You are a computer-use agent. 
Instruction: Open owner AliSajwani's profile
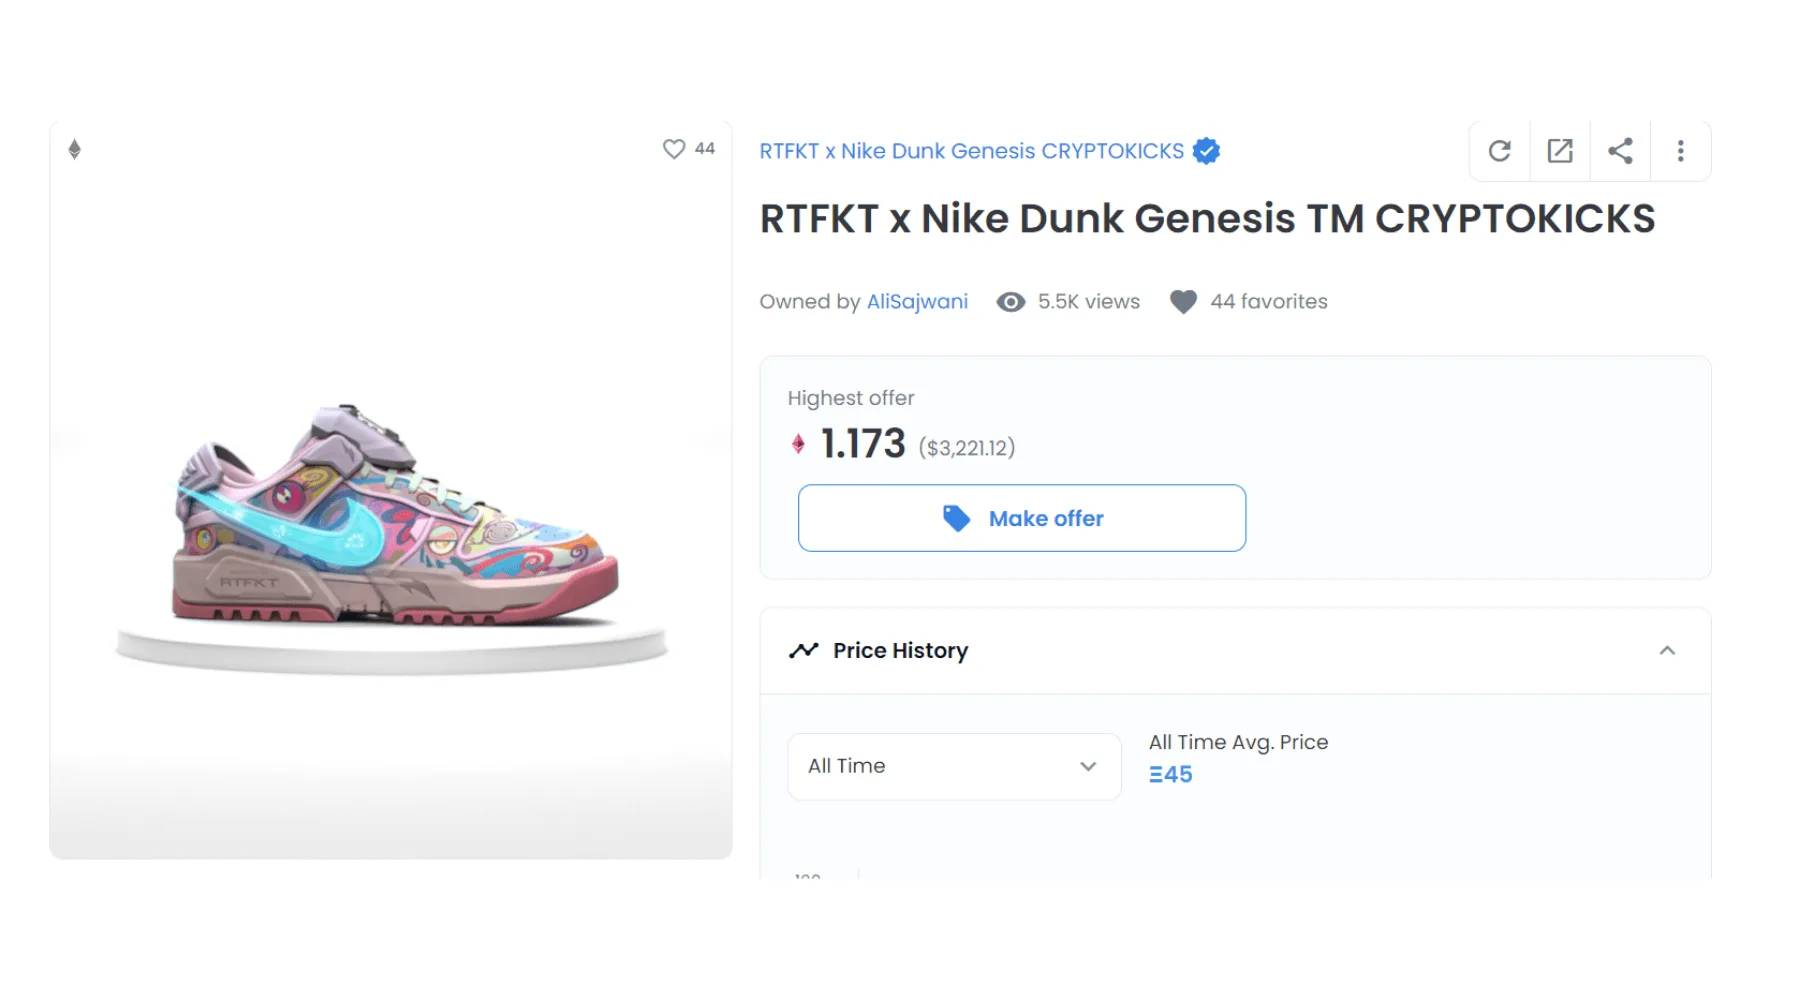tap(917, 302)
